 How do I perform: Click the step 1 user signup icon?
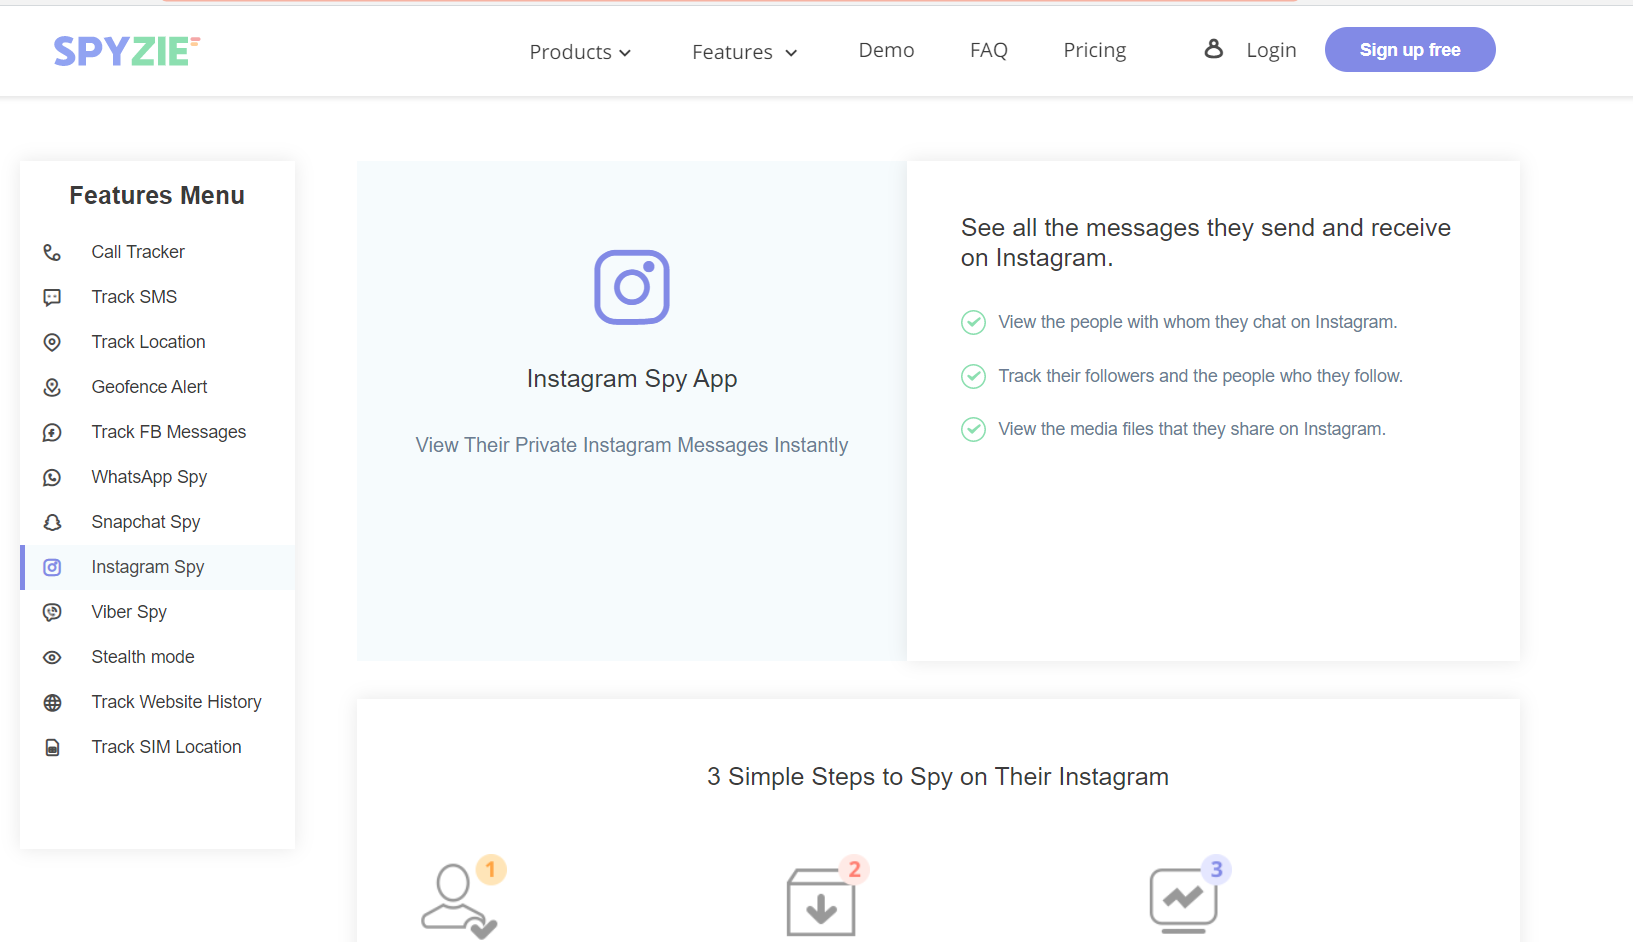463,896
